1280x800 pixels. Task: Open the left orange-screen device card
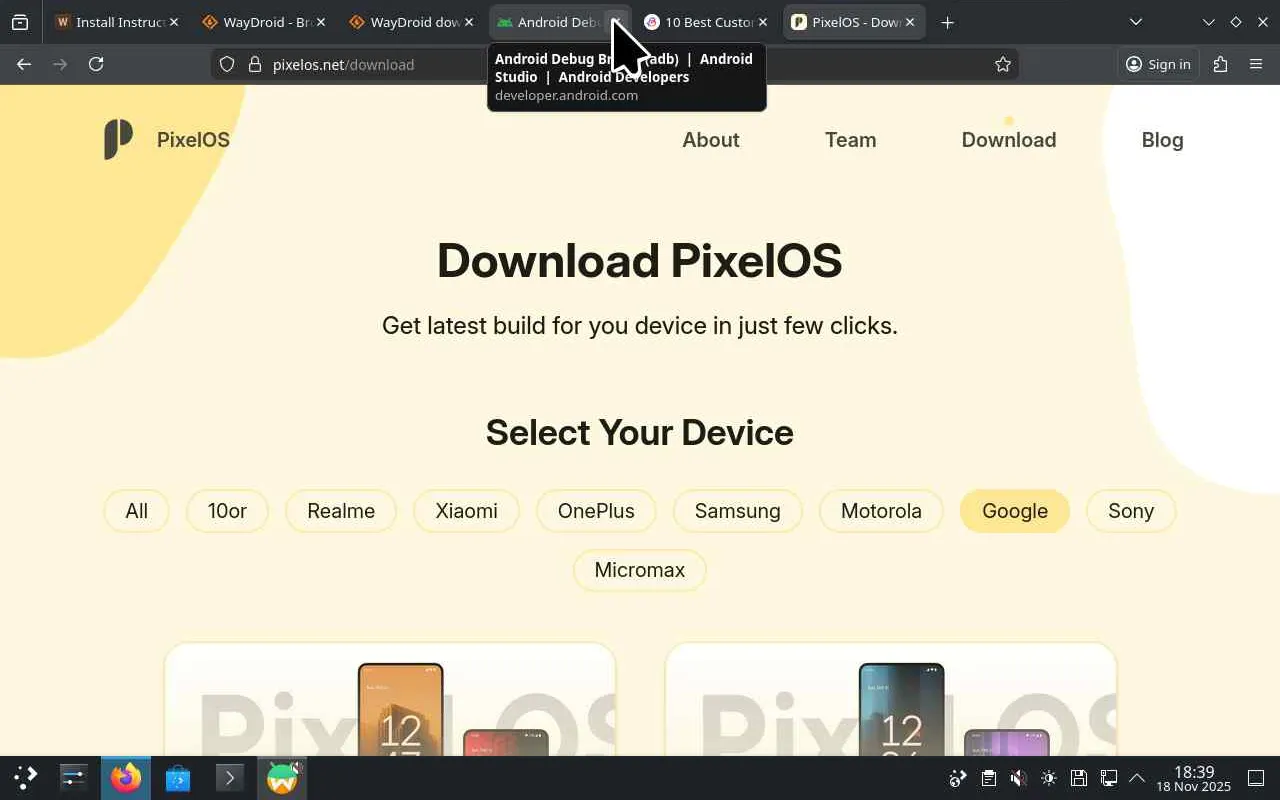[390, 699]
